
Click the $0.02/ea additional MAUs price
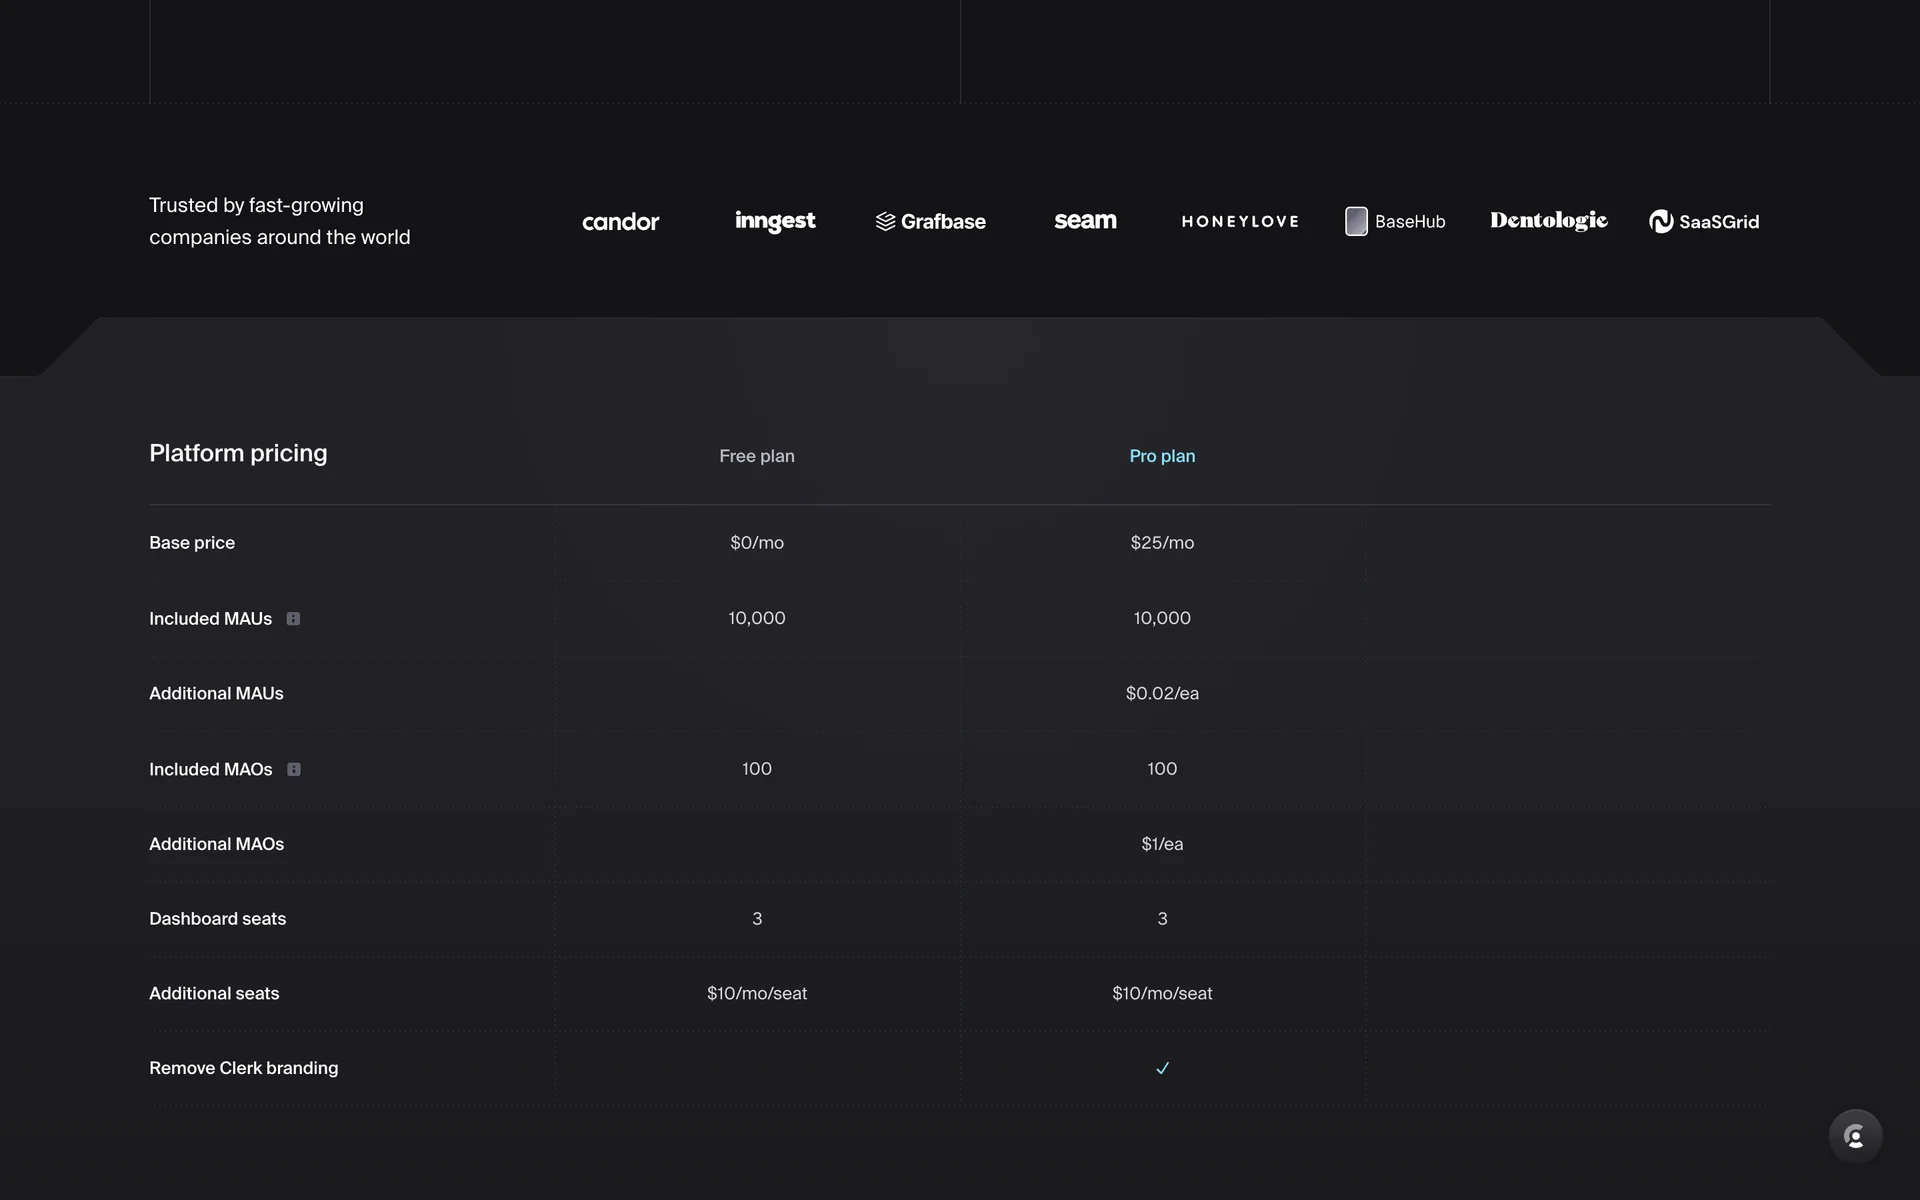(x=1162, y=693)
